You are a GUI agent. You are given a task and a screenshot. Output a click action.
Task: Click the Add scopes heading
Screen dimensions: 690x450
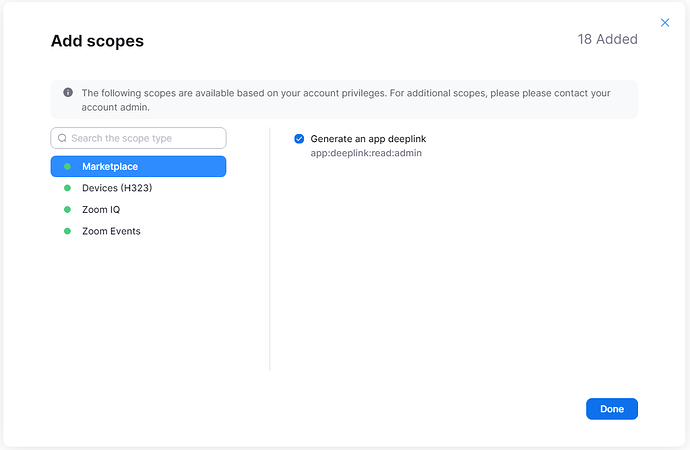point(97,41)
